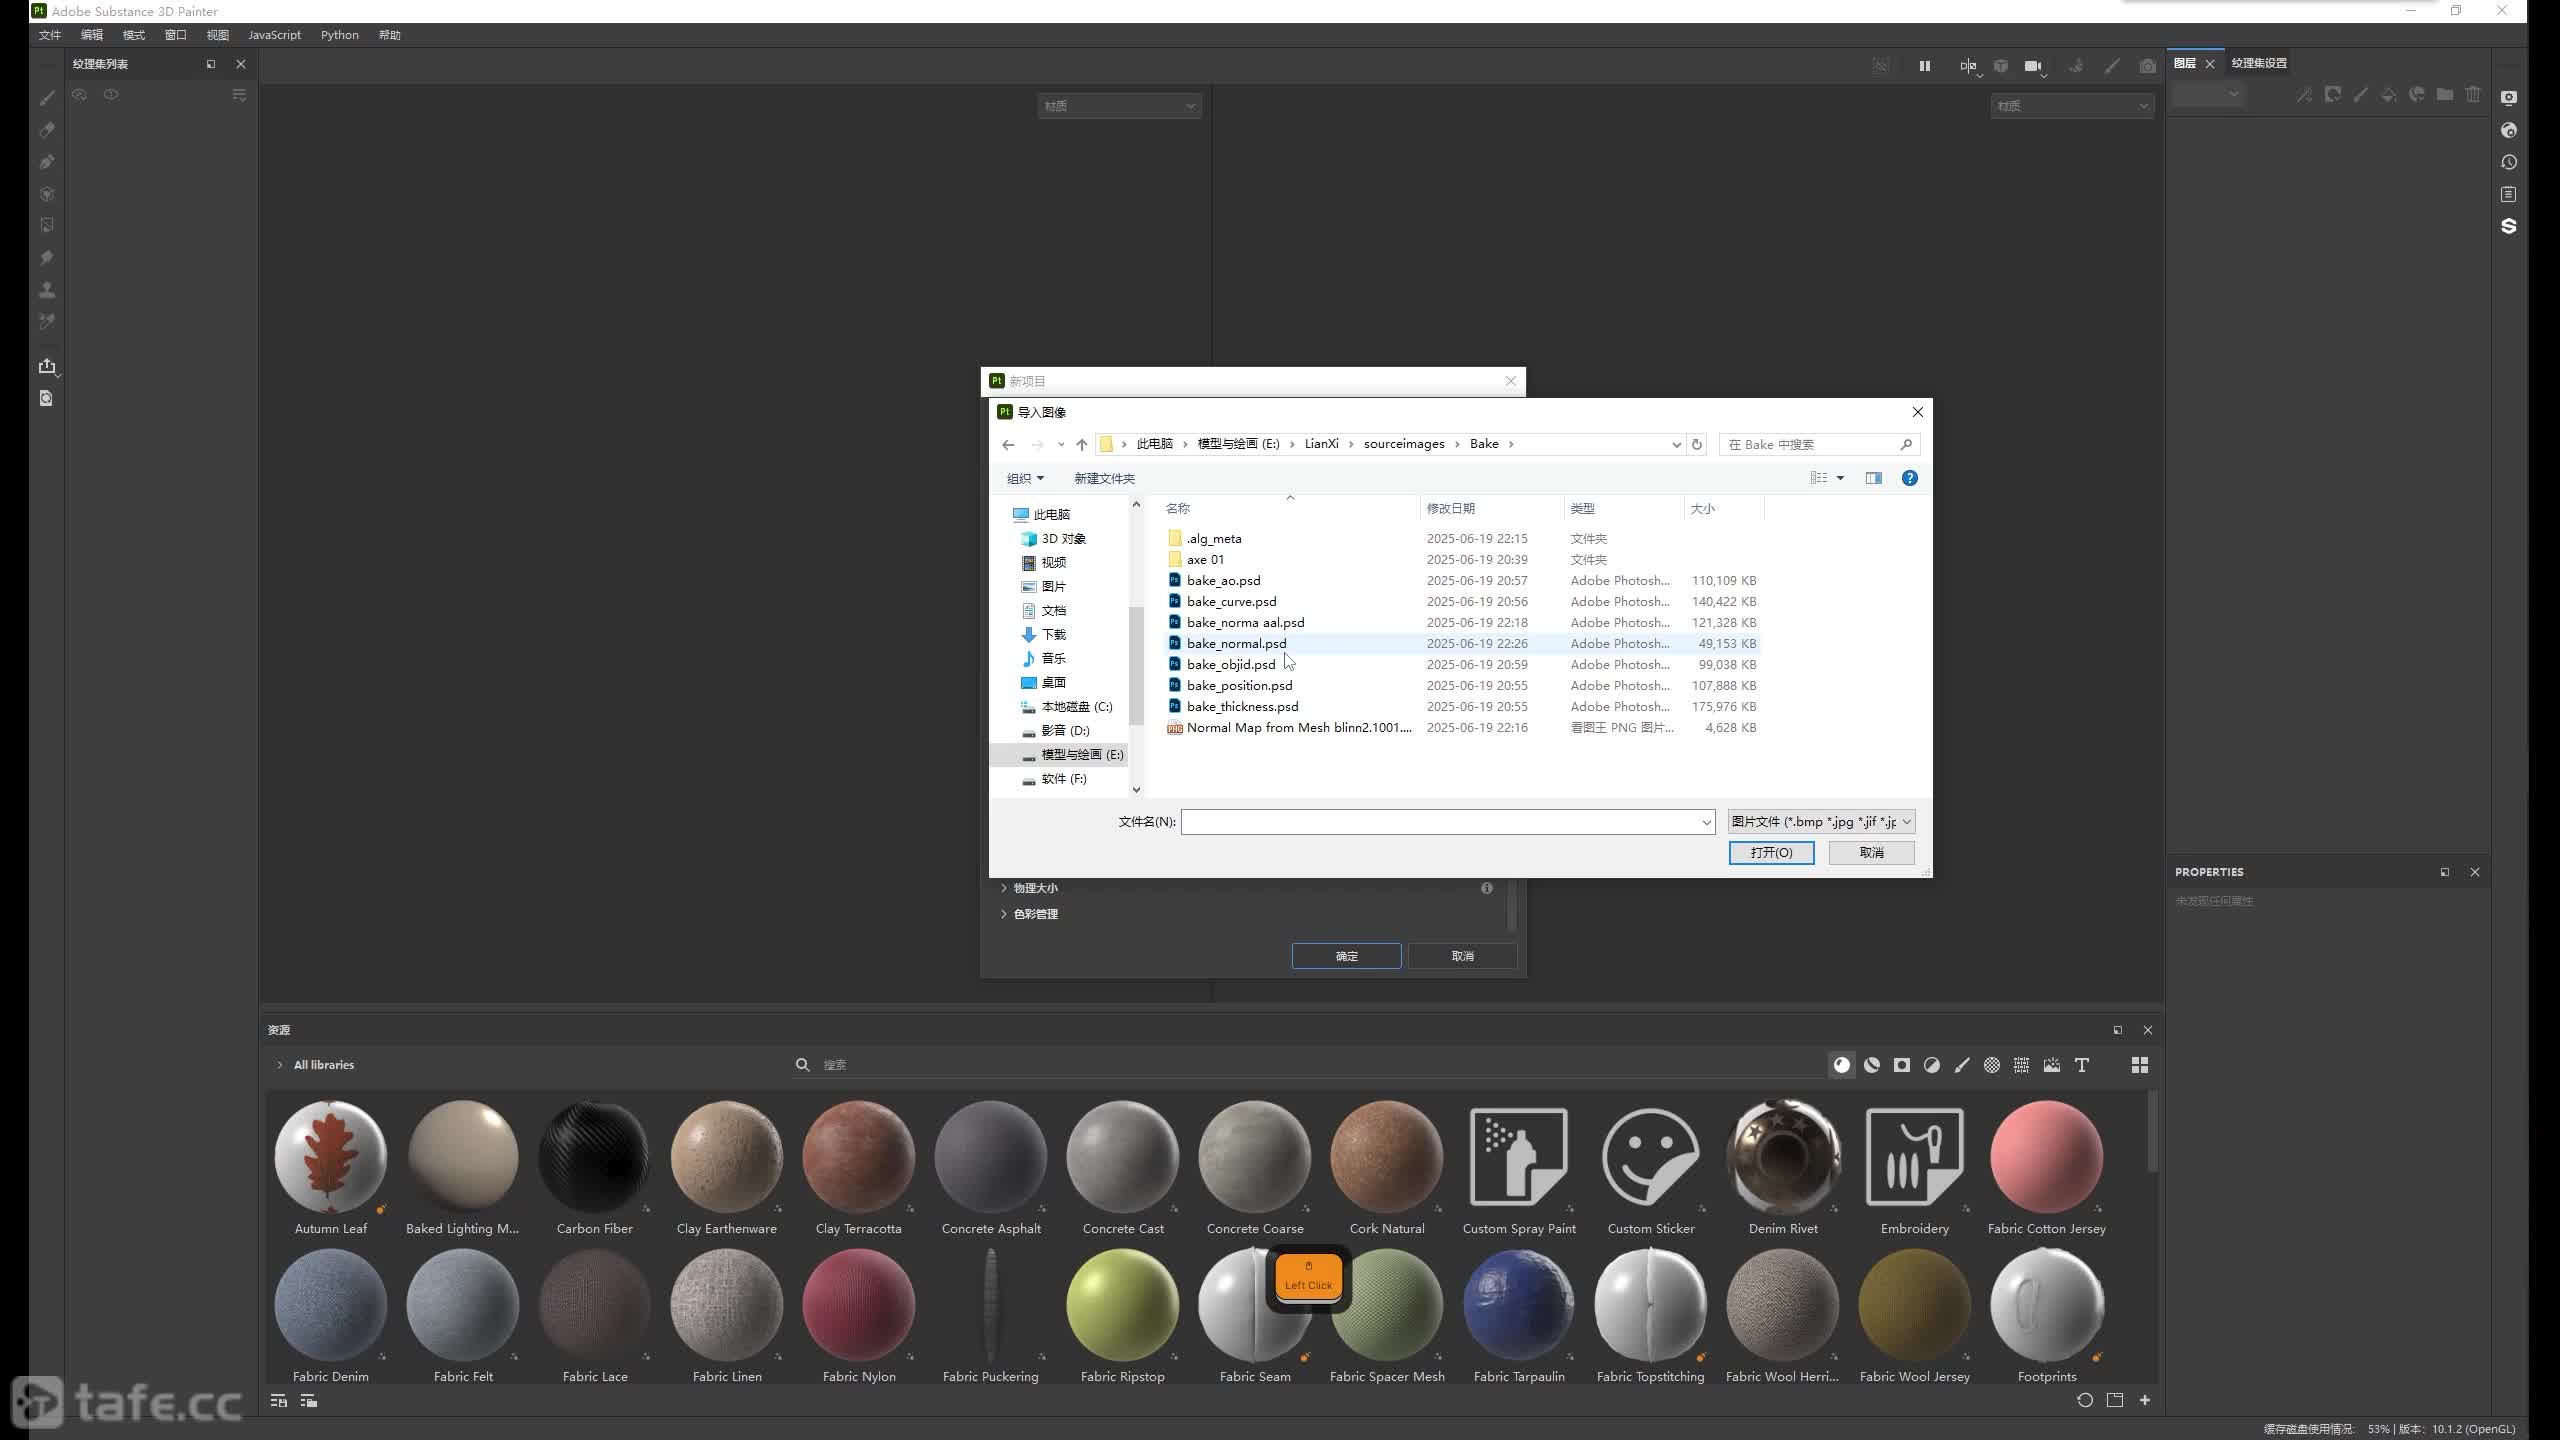Image resolution: width=2560 pixels, height=1440 pixels.
Task: Open the 编辑 menu
Action: pos(92,35)
